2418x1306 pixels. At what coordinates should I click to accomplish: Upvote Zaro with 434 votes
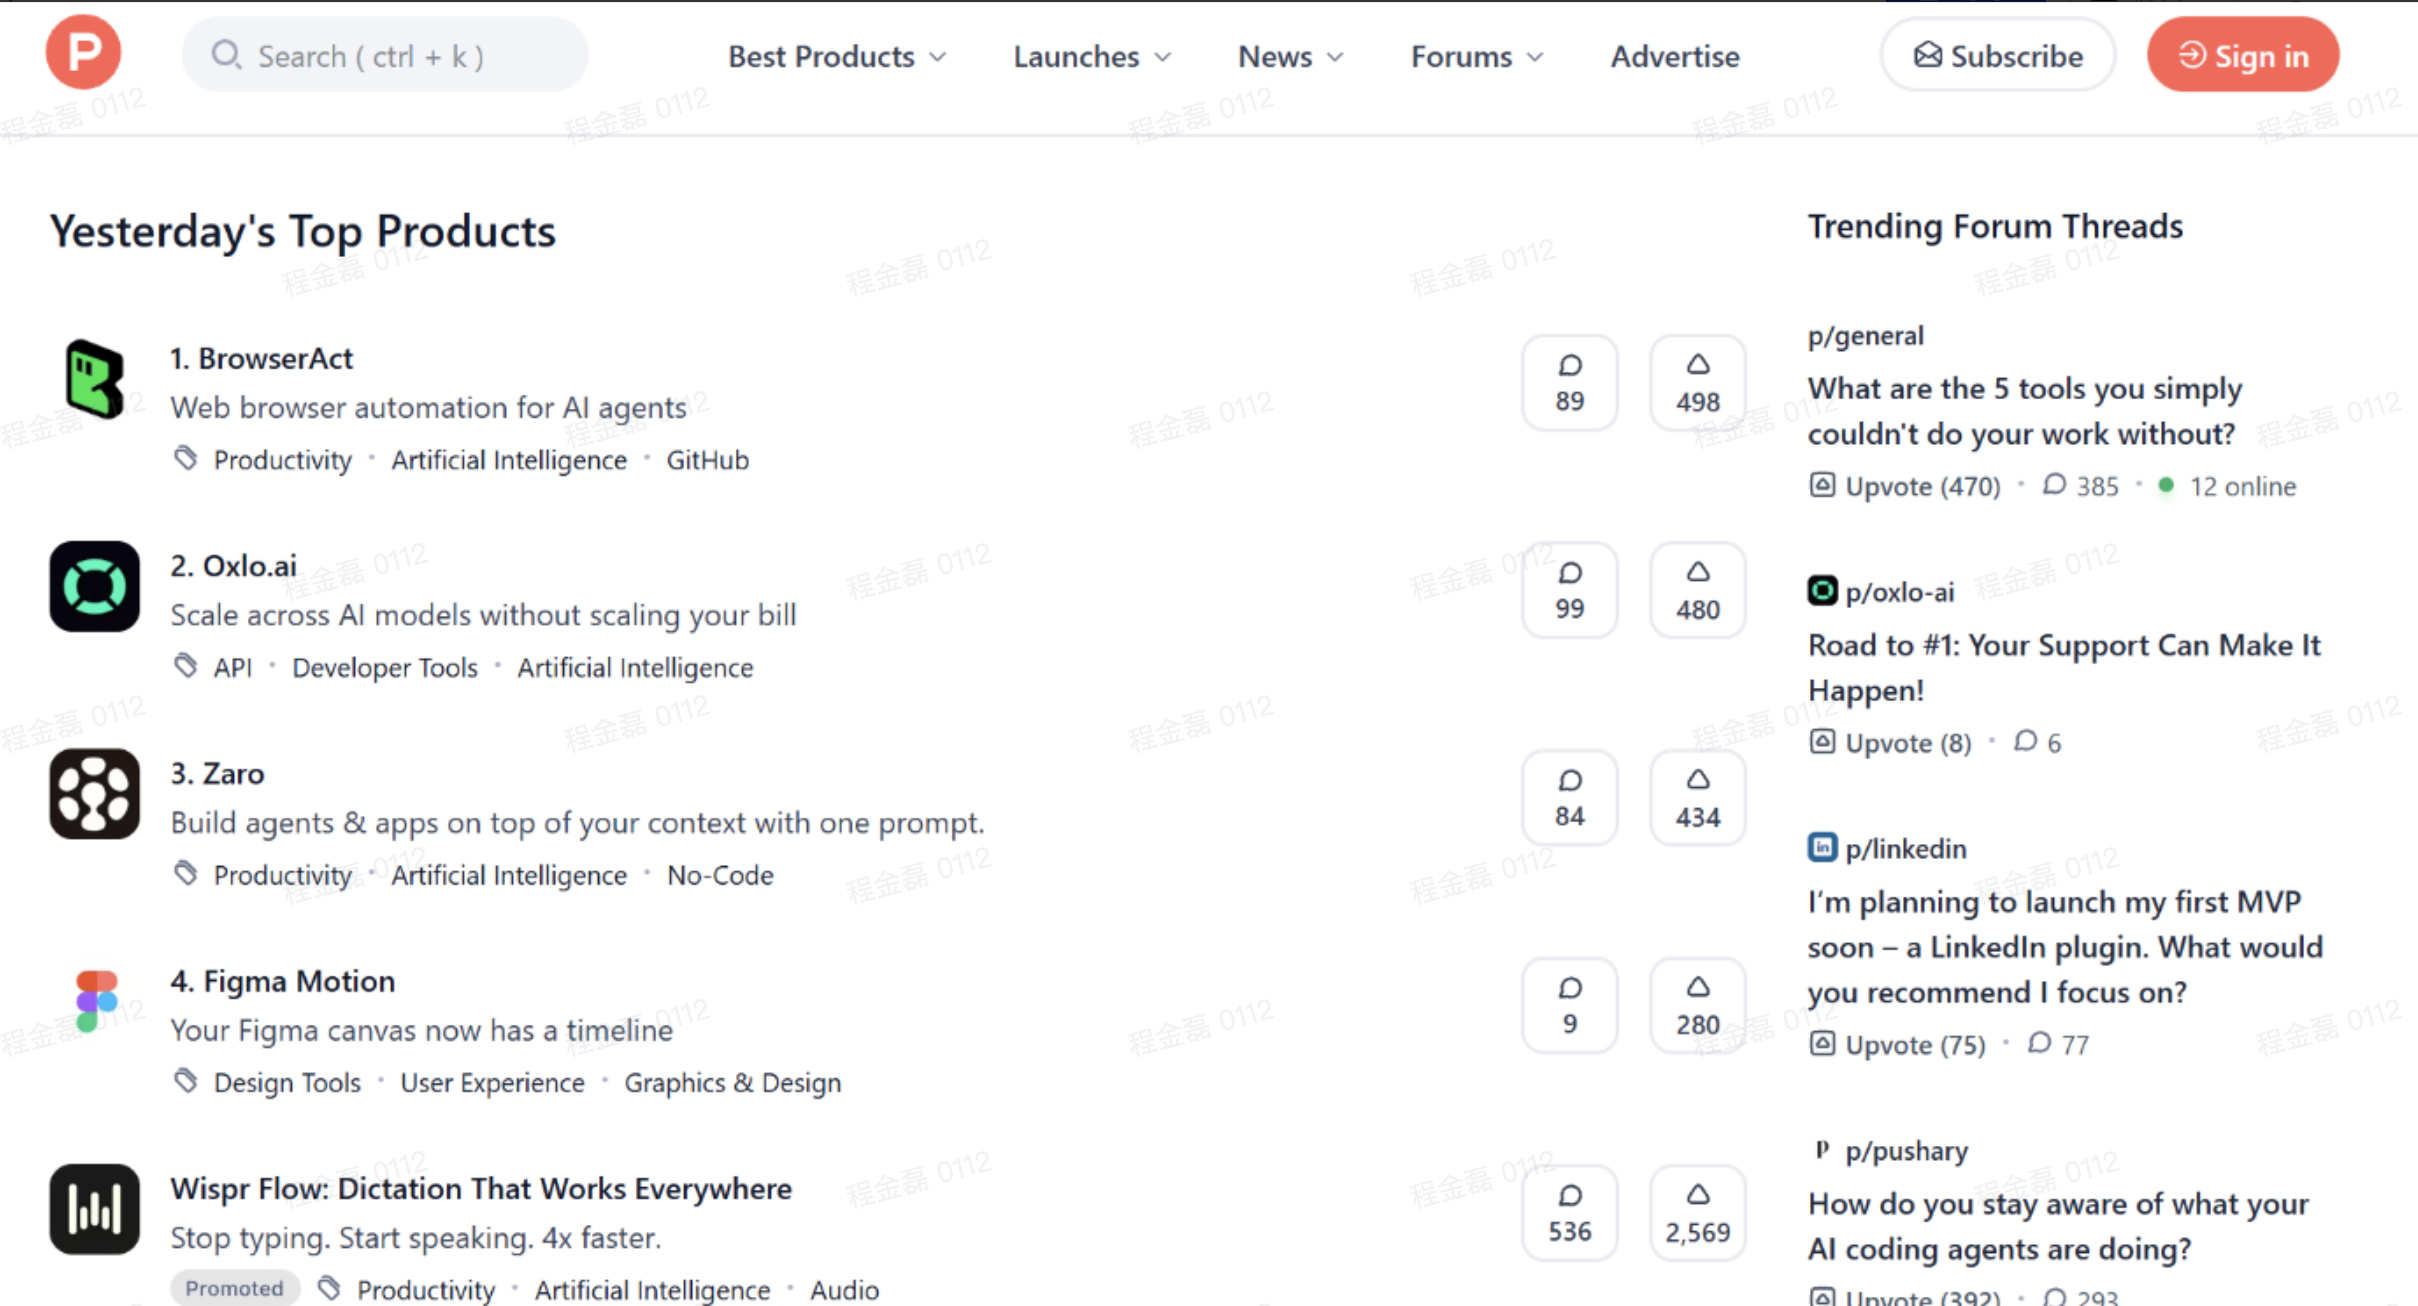pos(1698,798)
